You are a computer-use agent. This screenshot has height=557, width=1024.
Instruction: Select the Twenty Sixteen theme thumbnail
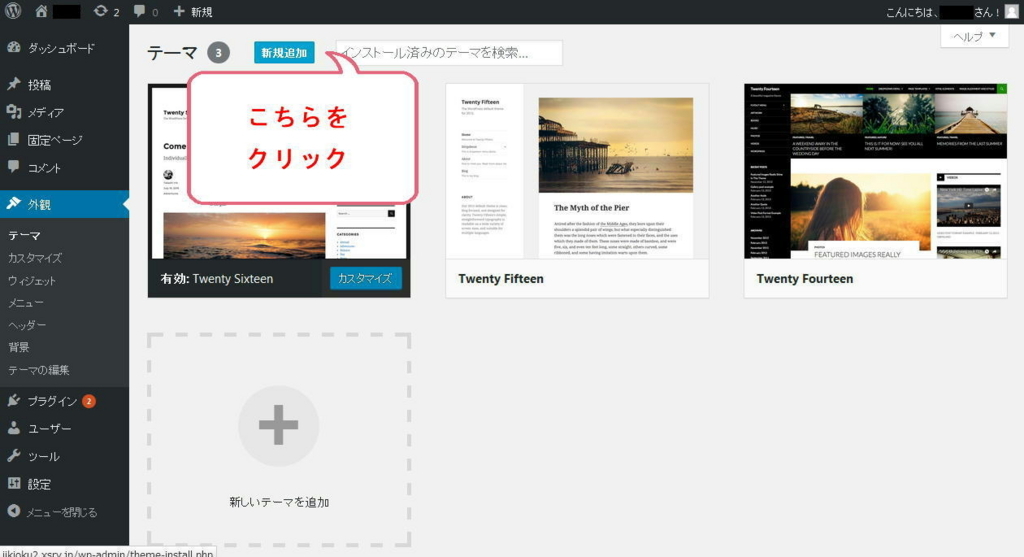[x=279, y=172]
